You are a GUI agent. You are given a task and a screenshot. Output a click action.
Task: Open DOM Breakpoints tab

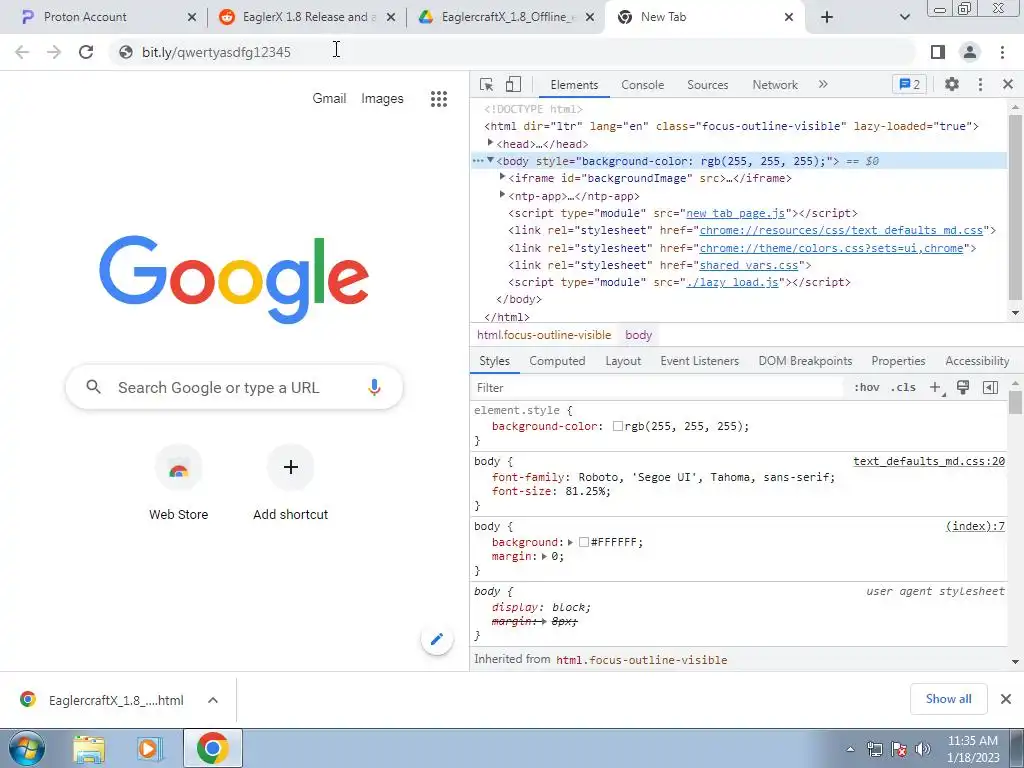pyautogui.click(x=805, y=360)
